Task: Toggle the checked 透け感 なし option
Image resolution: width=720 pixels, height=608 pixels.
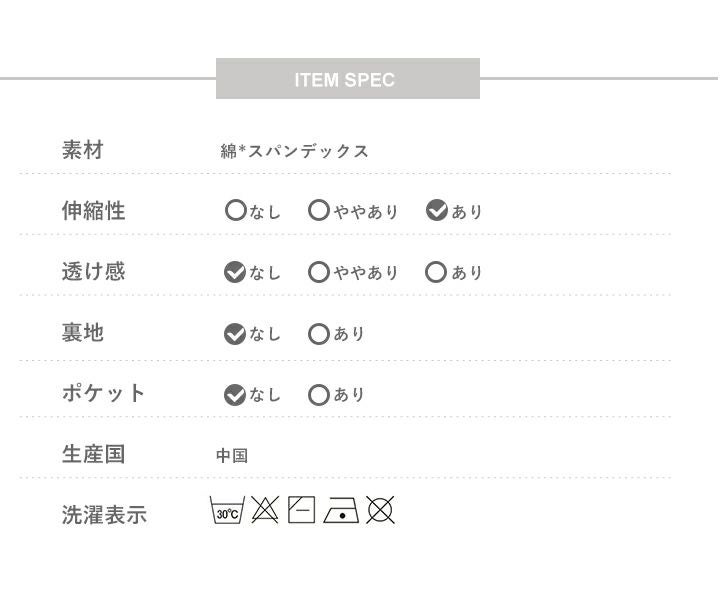Action: 235,272
